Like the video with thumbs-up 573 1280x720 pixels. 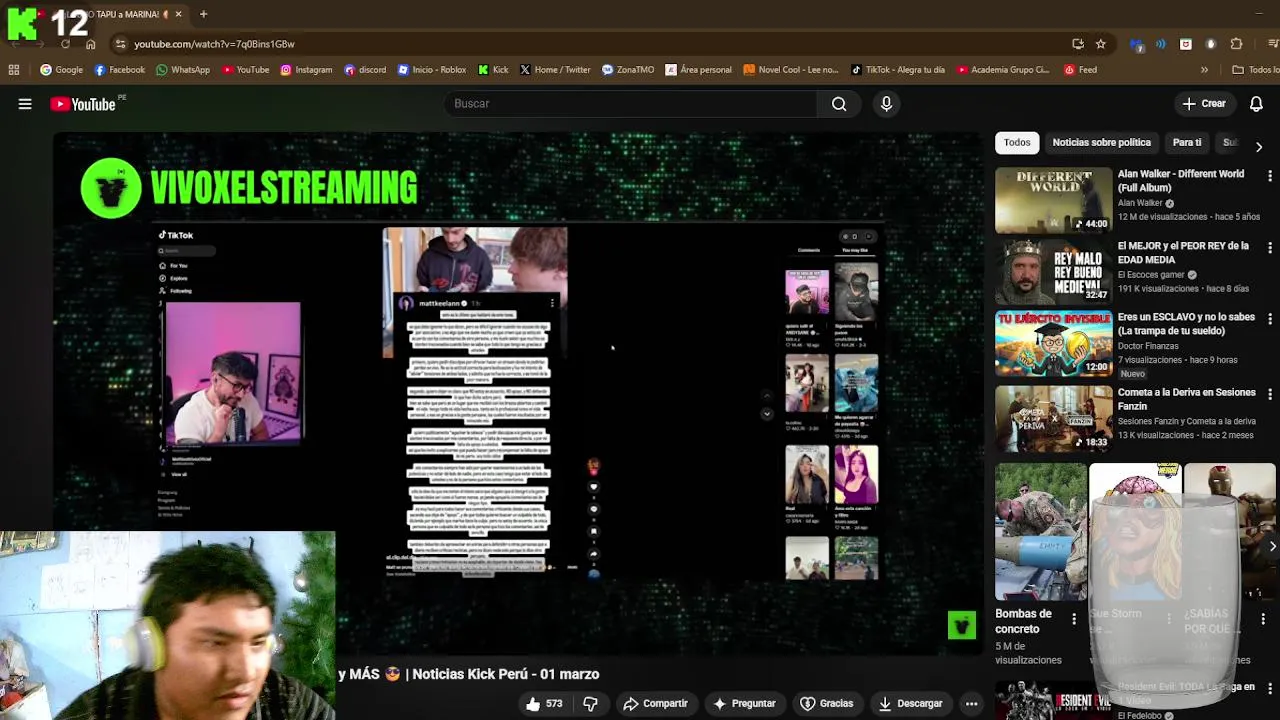tap(545, 704)
